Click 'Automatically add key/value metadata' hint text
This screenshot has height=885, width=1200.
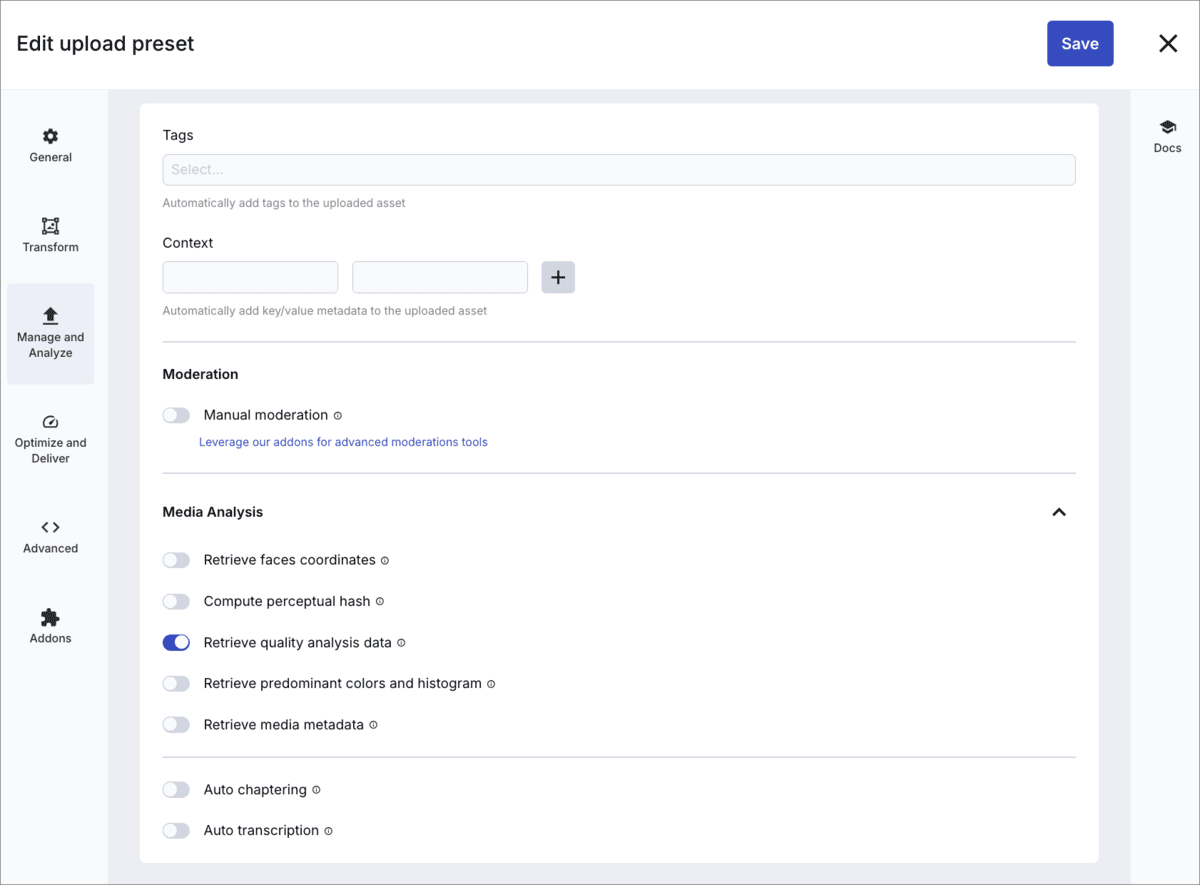coord(325,311)
